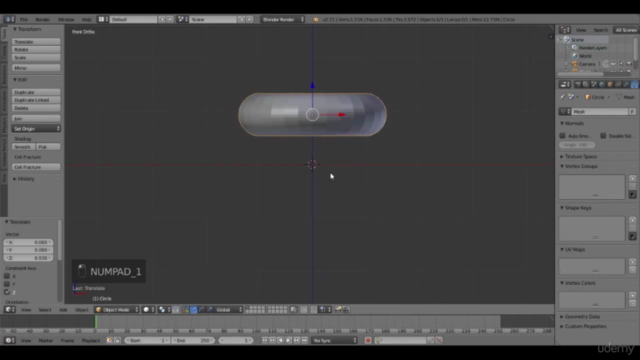The width and height of the screenshot is (640, 360).
Task: Jump to the first frame
Action: tap(264, 340)
